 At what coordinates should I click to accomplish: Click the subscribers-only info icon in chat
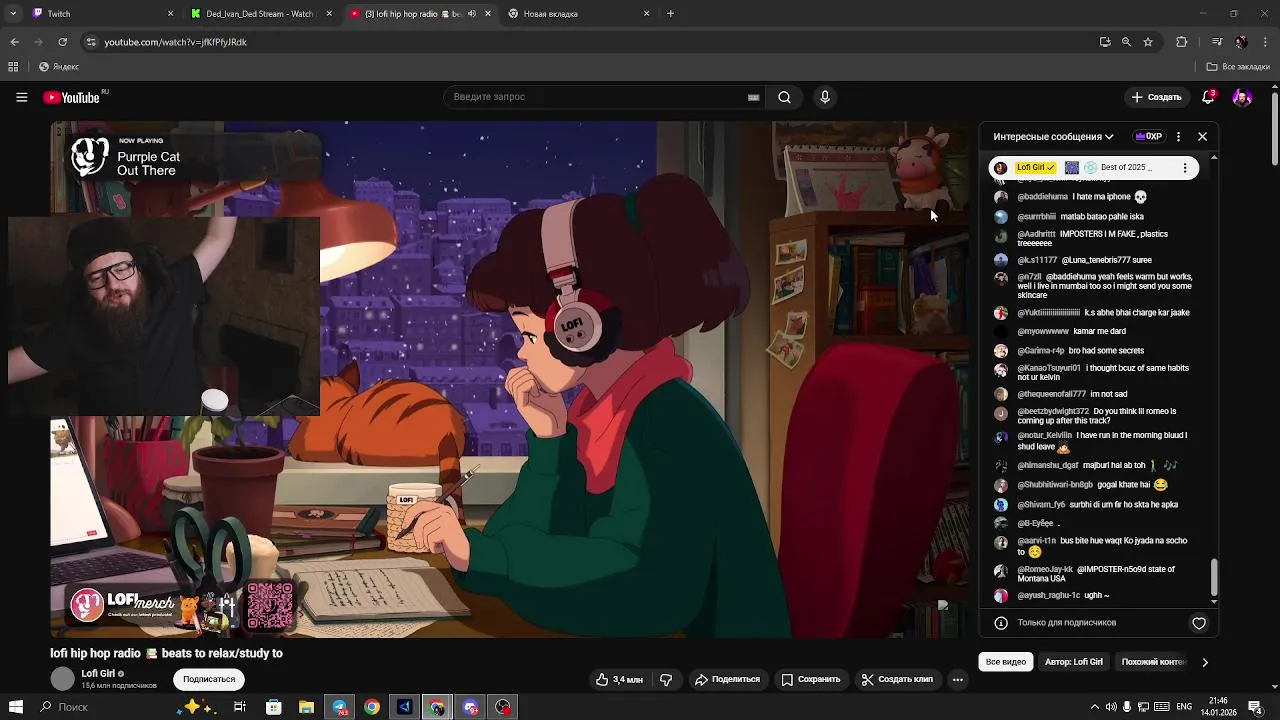pyautogui.click(x=1000, y=623)
